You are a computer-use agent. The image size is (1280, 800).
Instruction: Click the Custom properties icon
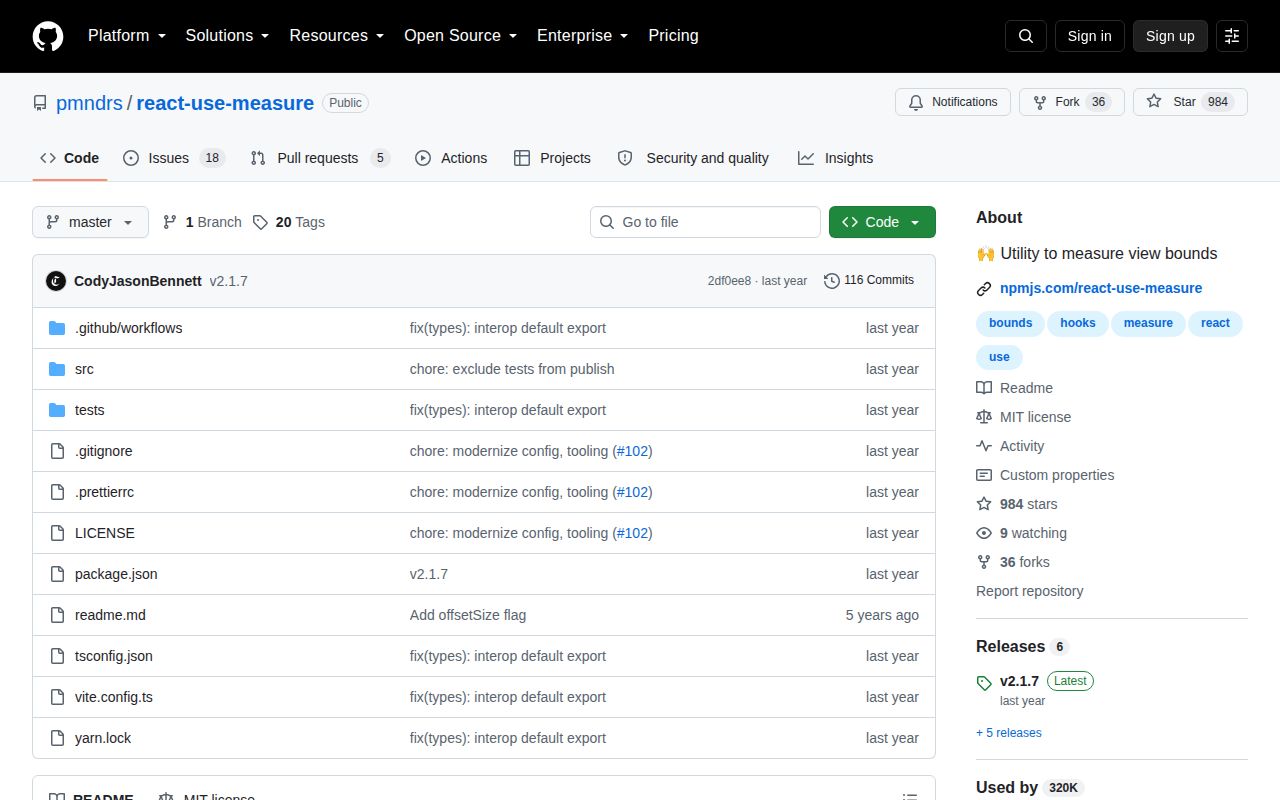984,475
